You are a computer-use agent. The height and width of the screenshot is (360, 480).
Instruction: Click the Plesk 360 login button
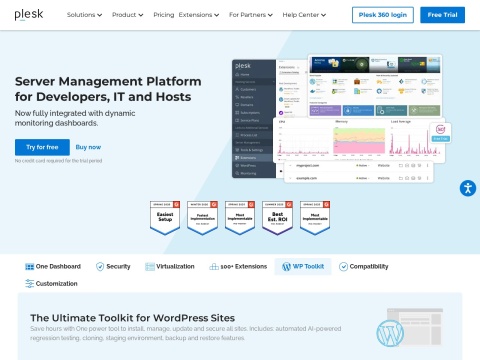point(383,15)
